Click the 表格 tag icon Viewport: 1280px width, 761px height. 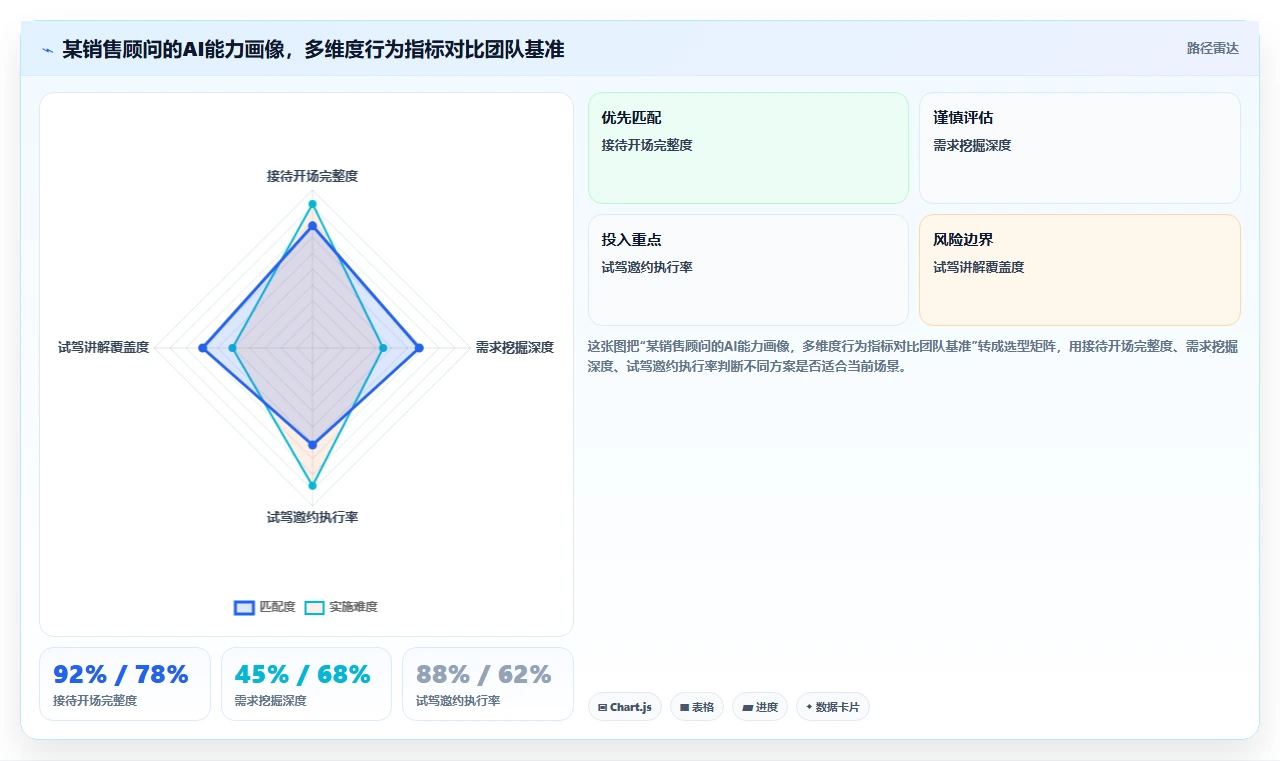click(x=685, y=707)
